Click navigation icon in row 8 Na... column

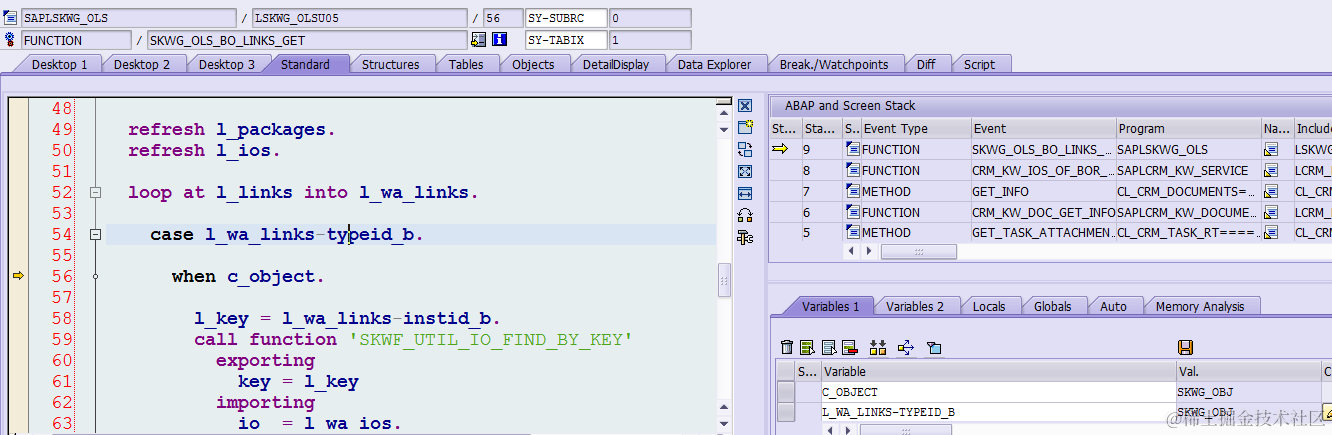(x=1271, y=170)
